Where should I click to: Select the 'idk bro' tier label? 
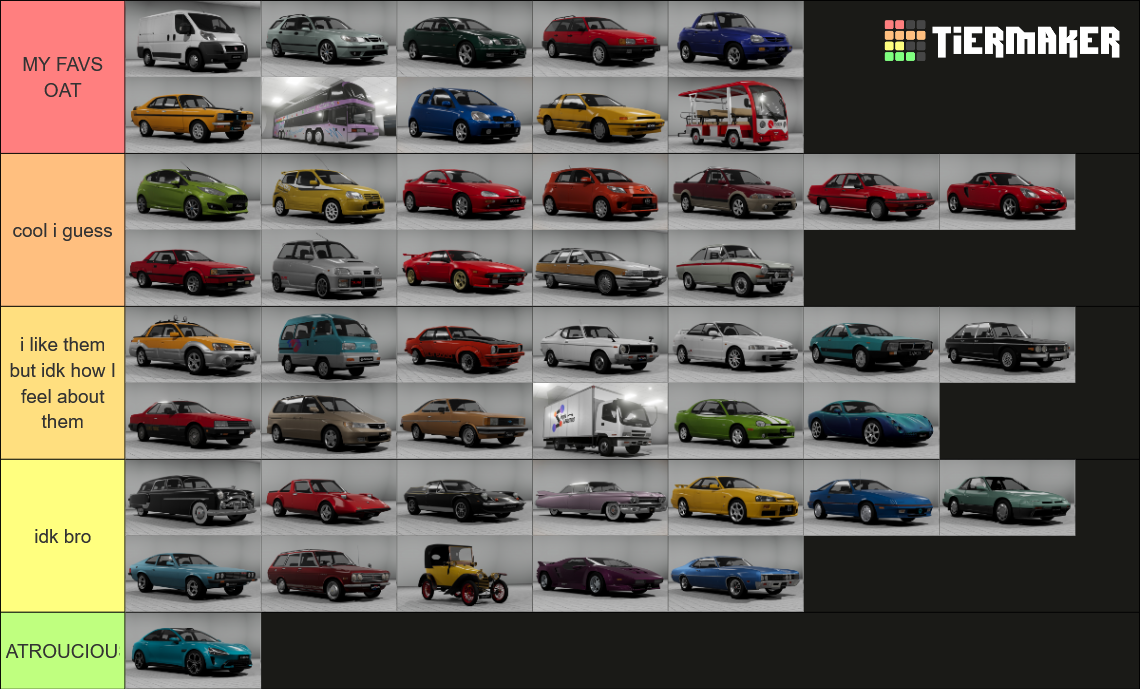coord(63,536)
